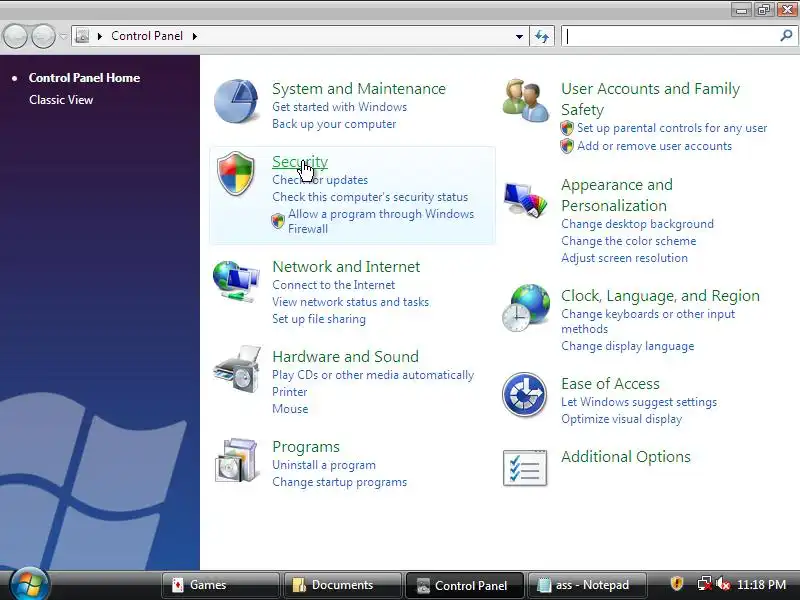The width and height of the screenshot is (800, 600).
Task: Open Programs heading link
Action: (306, 447)
